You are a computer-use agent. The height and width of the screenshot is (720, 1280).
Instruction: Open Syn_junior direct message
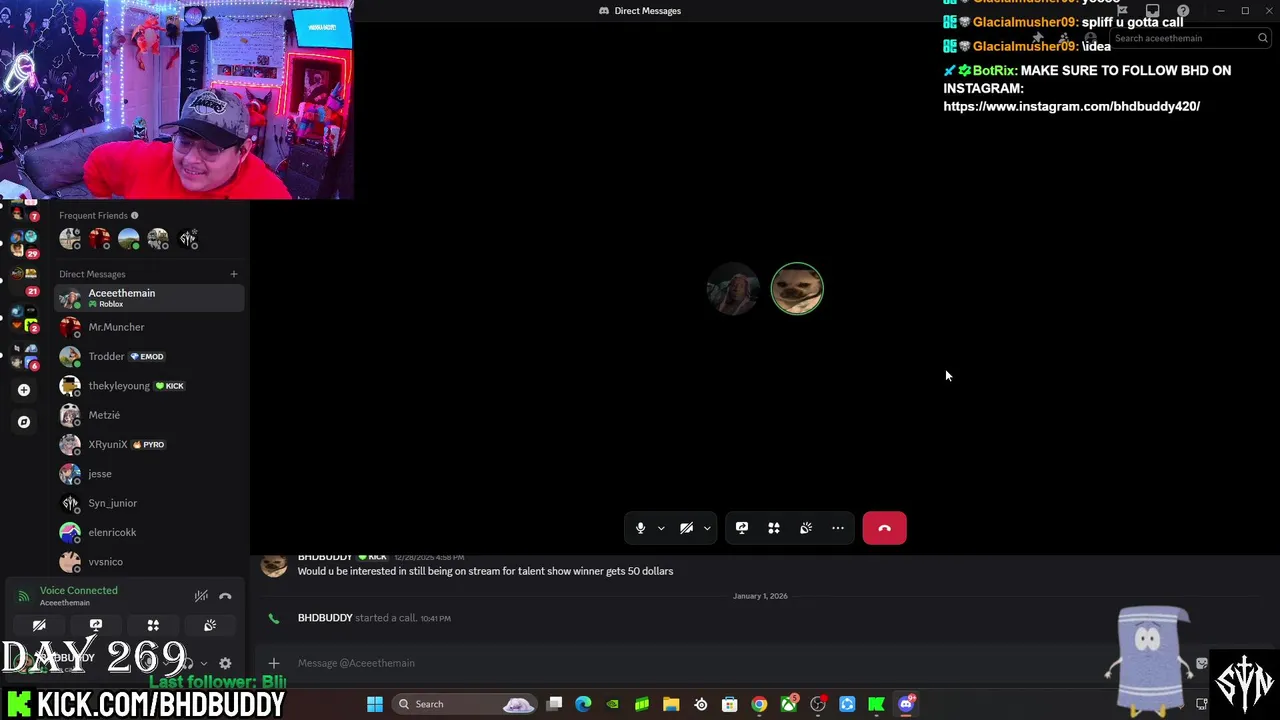pyautogui.click(x=149, y=503)
